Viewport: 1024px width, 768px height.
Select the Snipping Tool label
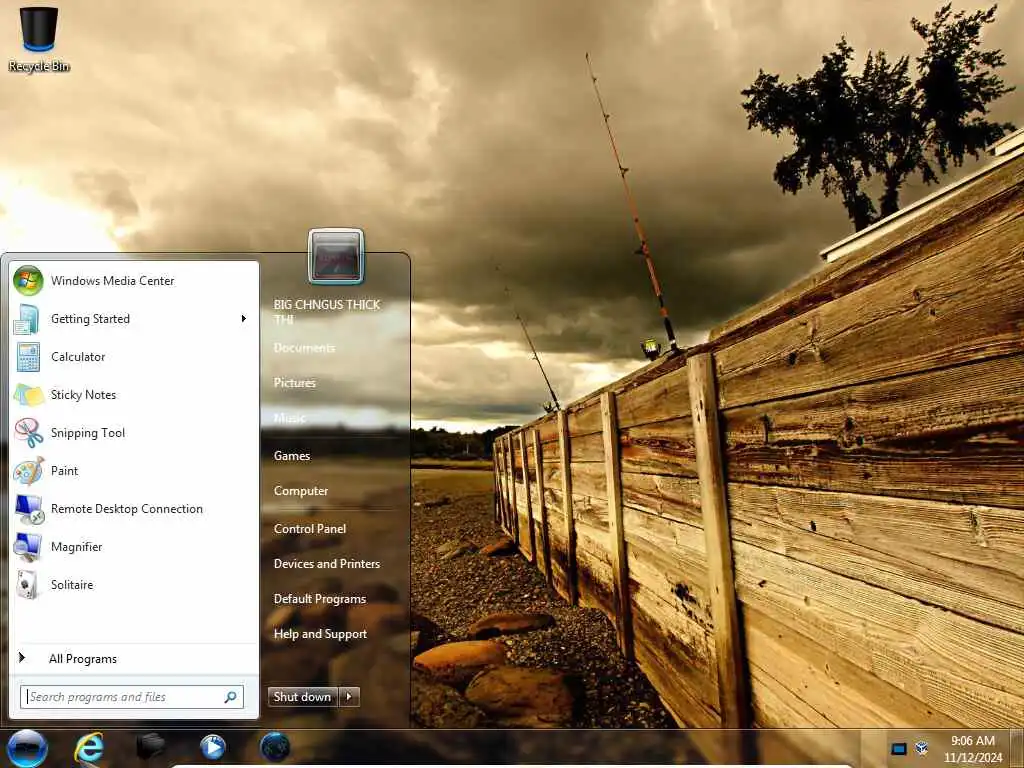(88, 433)
